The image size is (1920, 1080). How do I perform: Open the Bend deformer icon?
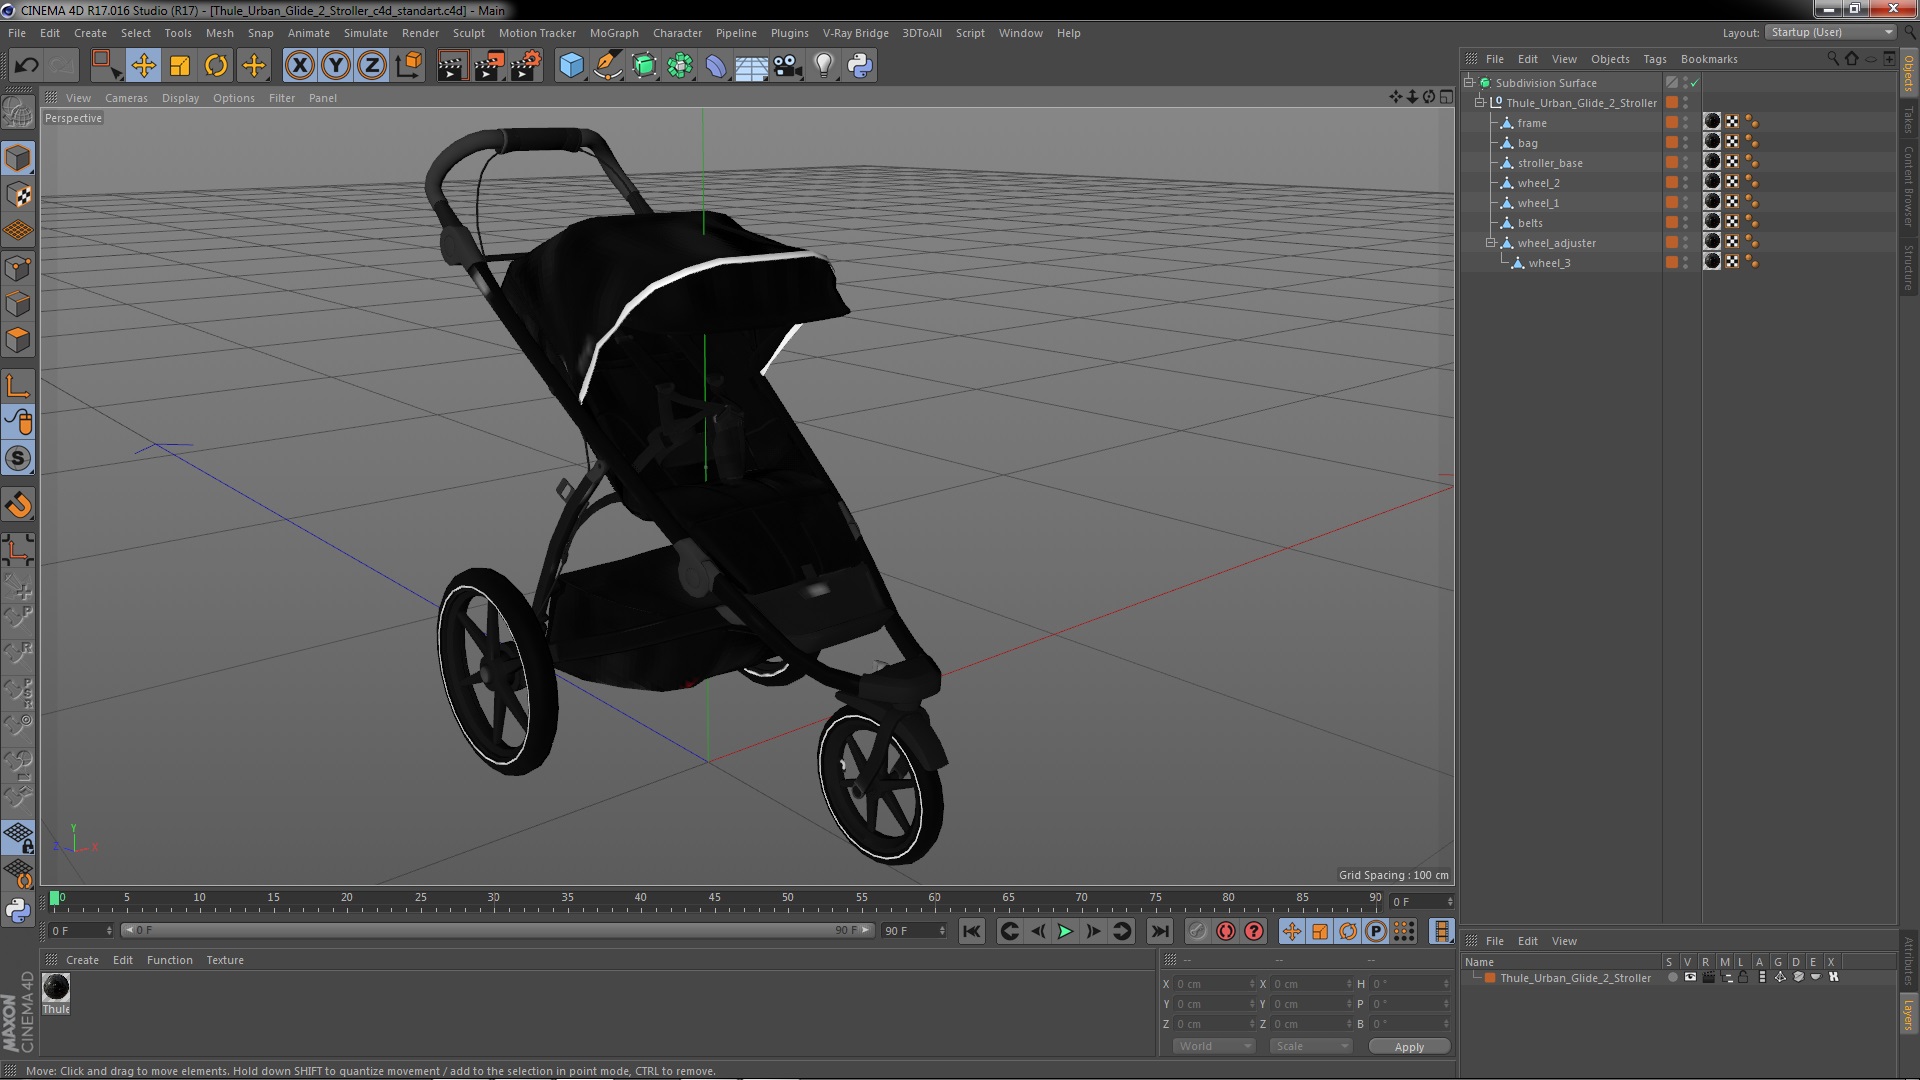tap(716, 66)
